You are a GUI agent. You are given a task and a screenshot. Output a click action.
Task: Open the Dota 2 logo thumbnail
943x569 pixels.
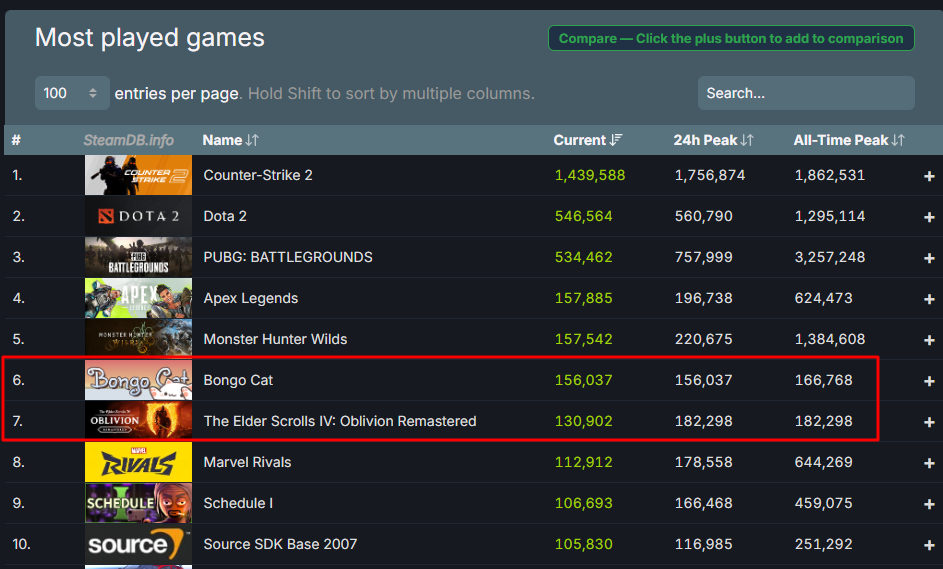coord(138,216)
